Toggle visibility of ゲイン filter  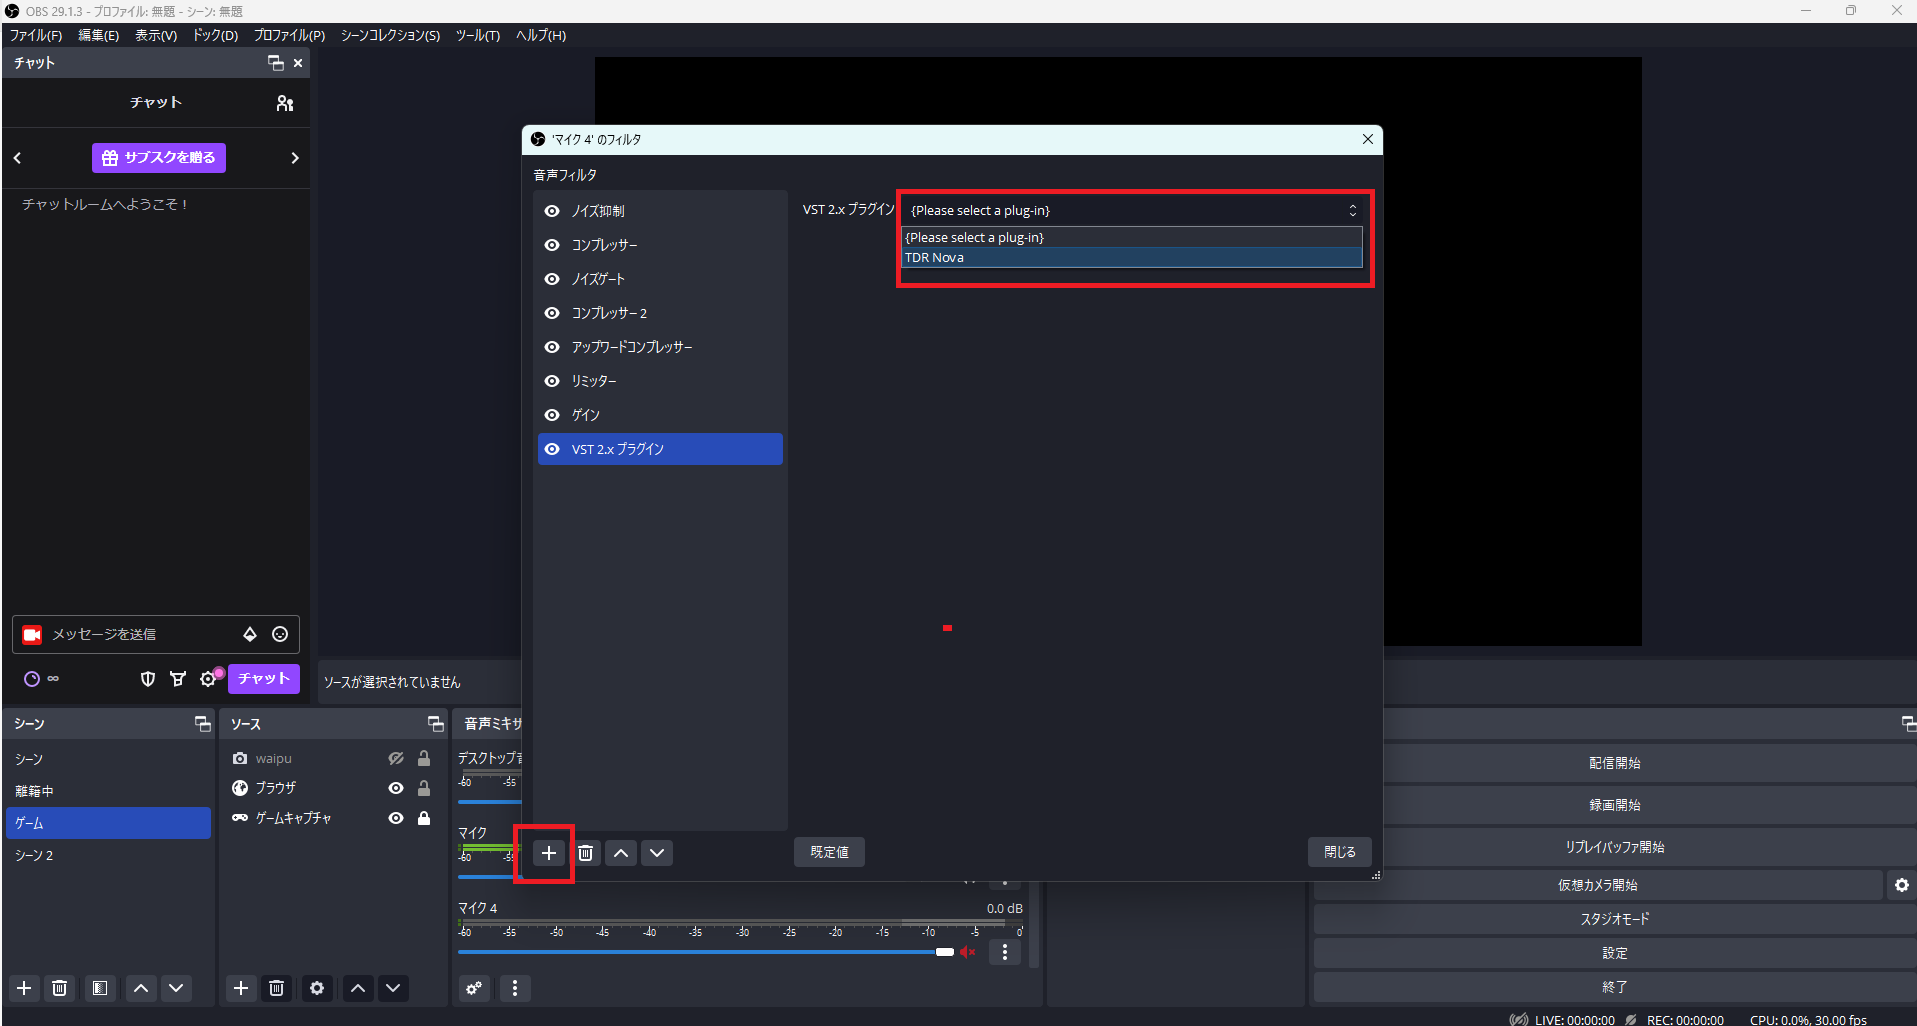552,415
